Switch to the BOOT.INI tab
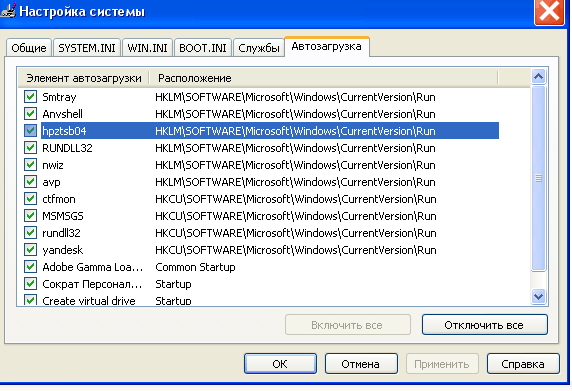This screenshot has width=572, height=391. (203, 48)
